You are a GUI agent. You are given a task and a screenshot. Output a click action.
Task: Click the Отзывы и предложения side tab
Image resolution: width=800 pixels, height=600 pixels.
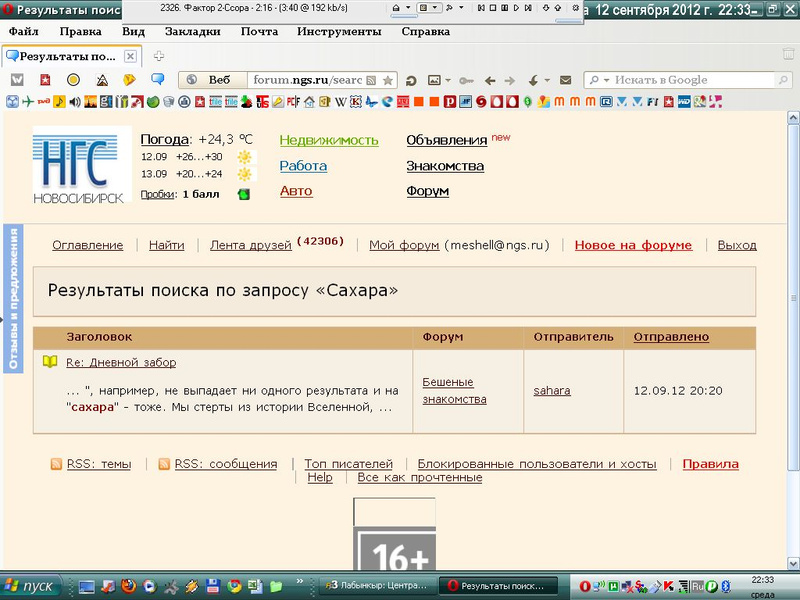coord(14,298)
